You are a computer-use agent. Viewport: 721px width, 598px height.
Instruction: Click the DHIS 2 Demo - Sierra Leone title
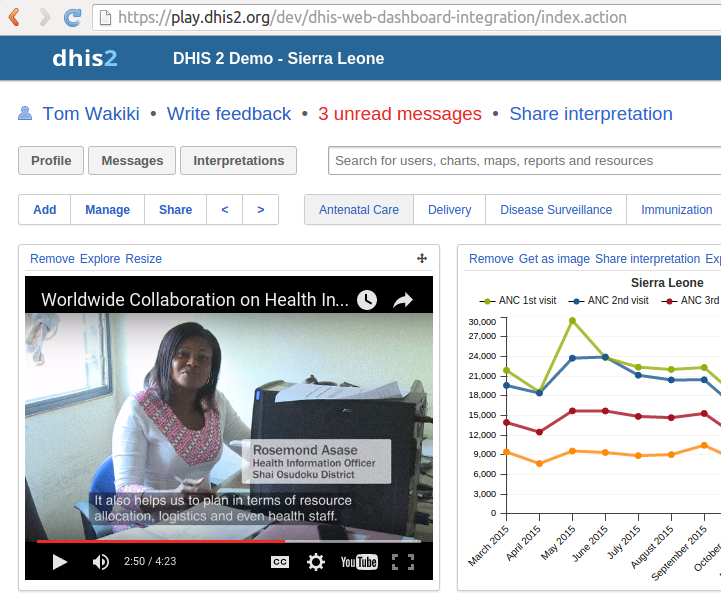coord(278,58)
